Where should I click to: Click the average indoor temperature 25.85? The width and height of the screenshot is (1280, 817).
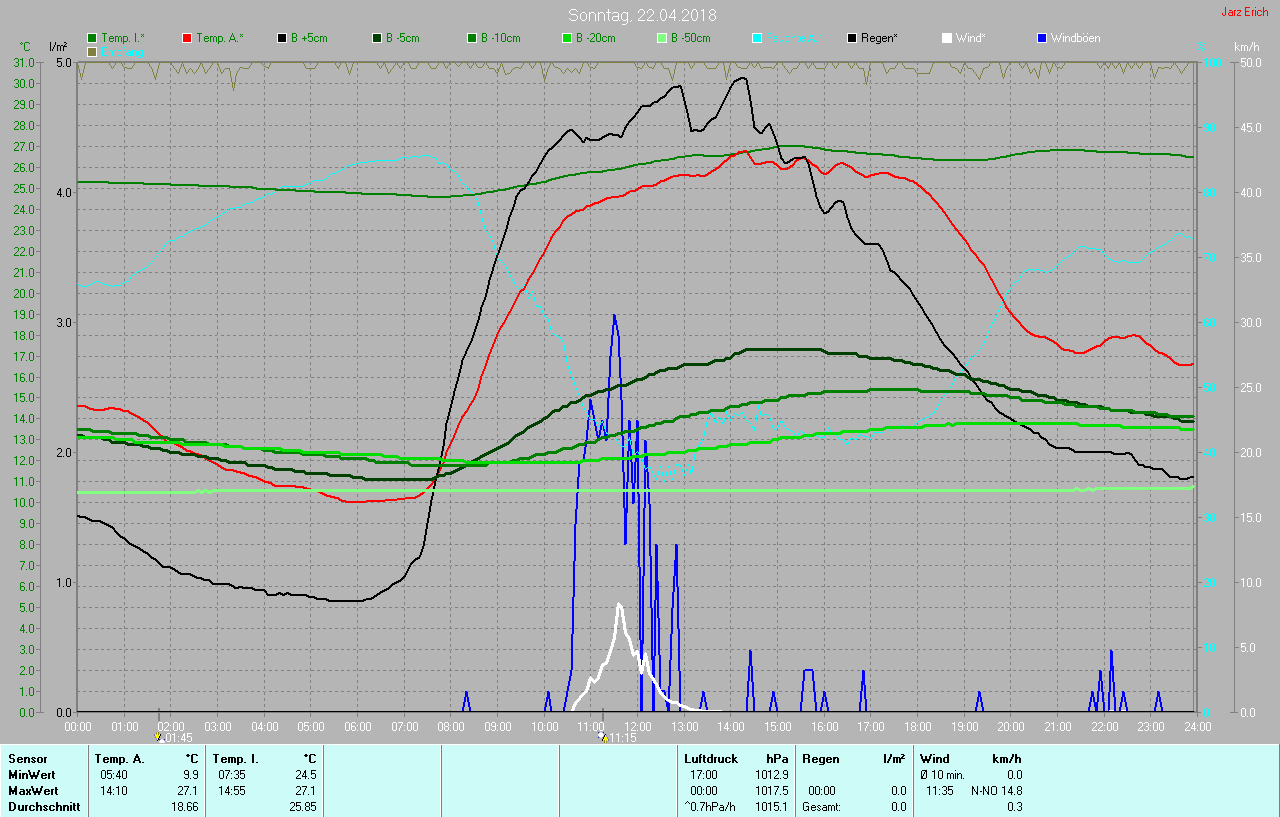pos(303,807)
